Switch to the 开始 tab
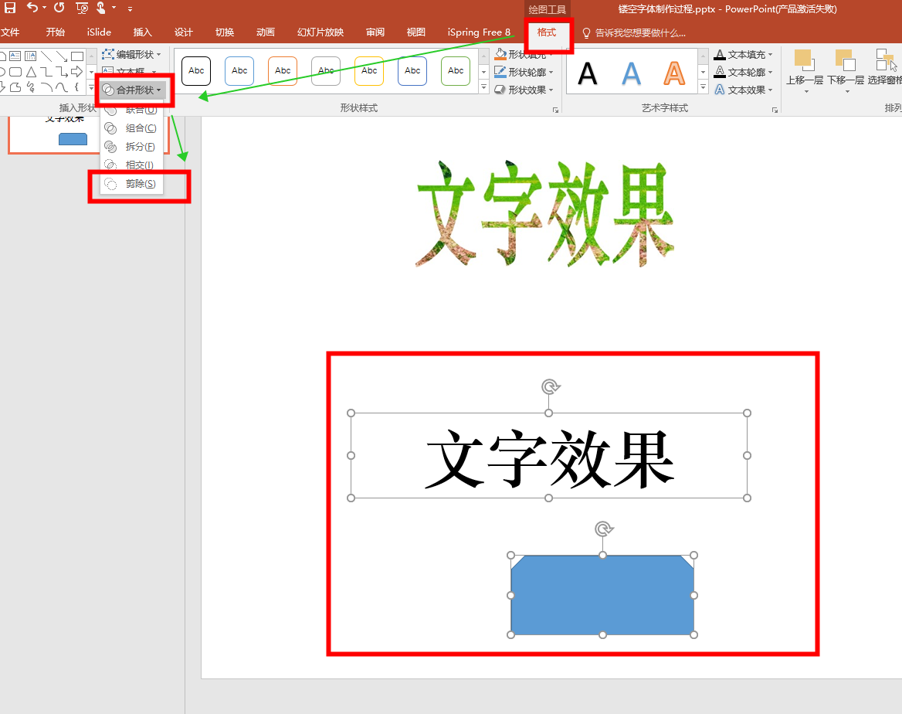 (55, 32)
